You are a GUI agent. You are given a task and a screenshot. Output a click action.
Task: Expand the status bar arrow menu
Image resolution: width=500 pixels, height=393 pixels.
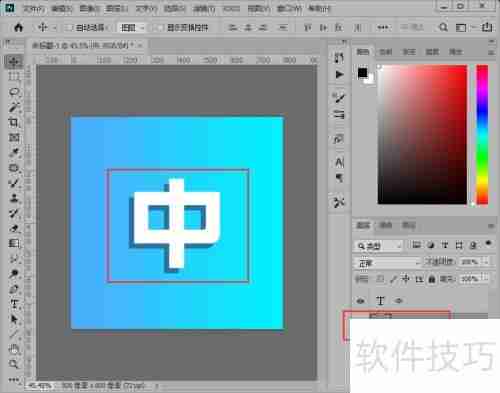point(157,386)
